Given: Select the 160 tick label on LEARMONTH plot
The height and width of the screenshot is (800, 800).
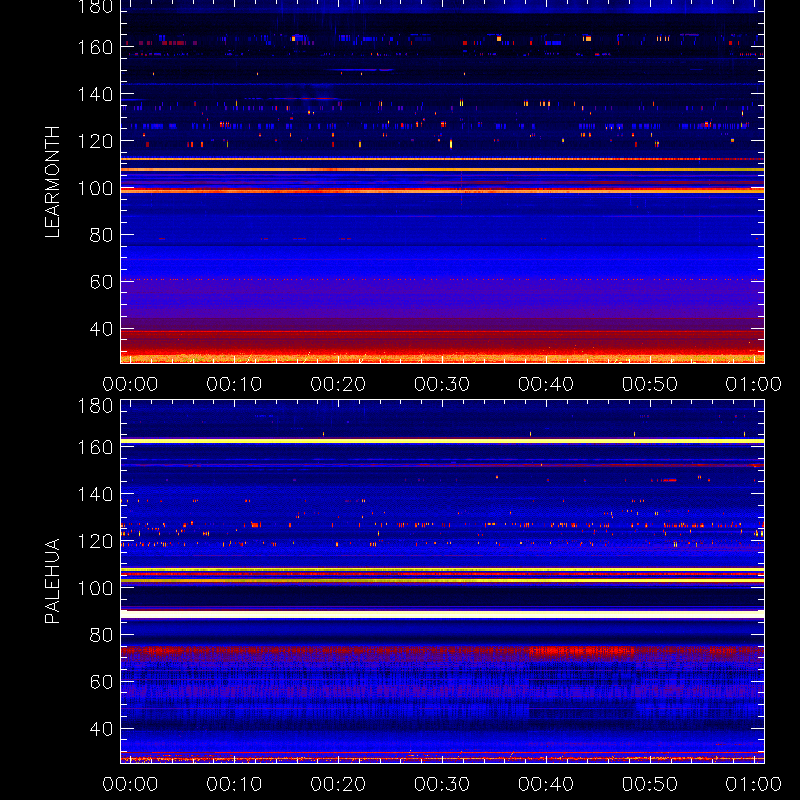Looking at the screenshot, I should pyautogui.click(x=95, y=47).
